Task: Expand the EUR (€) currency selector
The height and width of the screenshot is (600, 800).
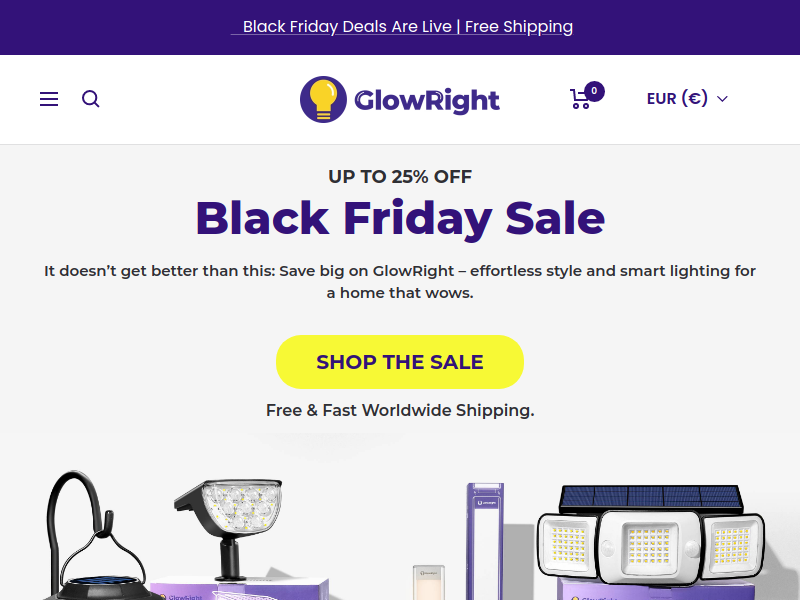Action: click(687, 98)
